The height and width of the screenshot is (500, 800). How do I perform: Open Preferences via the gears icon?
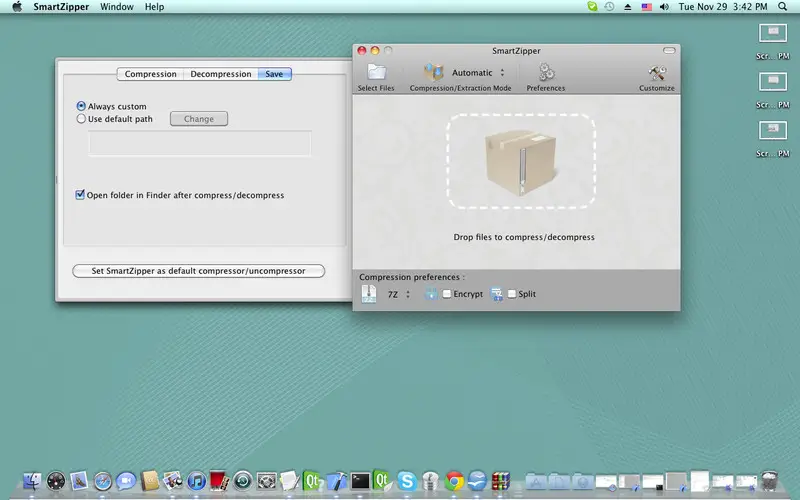(546, 72)
